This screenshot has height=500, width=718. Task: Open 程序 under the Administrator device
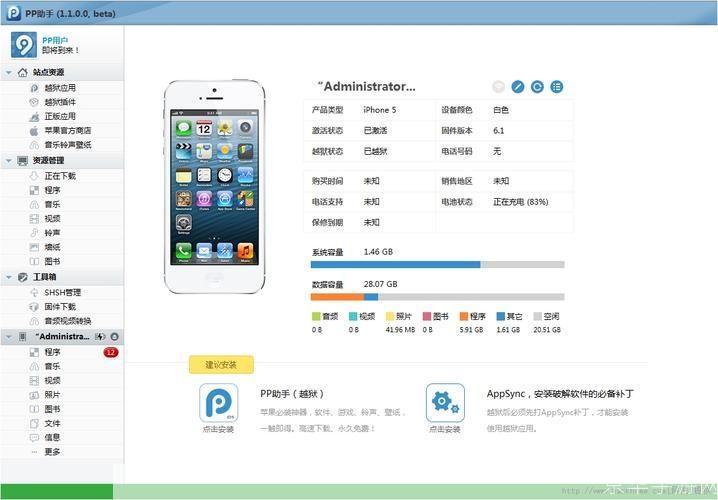(x=52, y=352)
